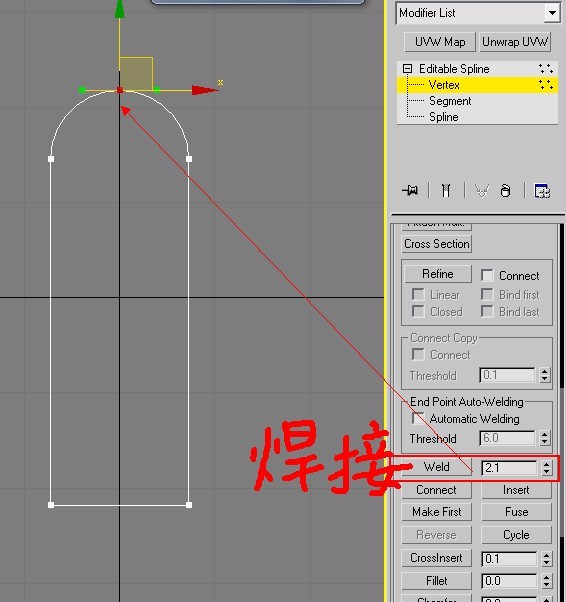The height and width of the screenshot is (602, 566).
Task: Click the Weld button
Action: [437, 467]
